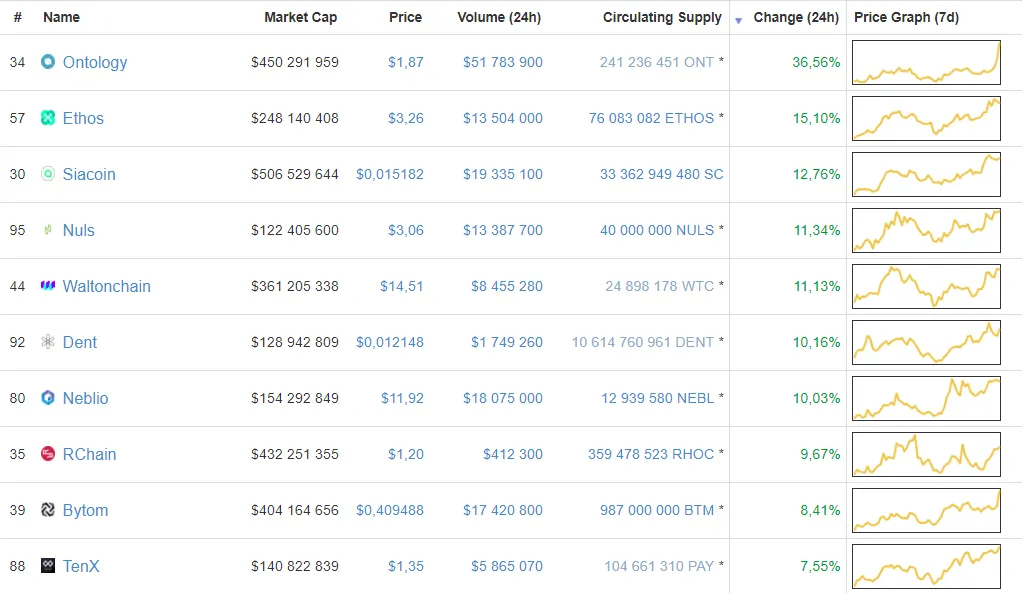This screenshot has height=593, width=1023.
Task: Click the TenX coin logo icon
Action: pyautogui.click(x=48, y=566)
